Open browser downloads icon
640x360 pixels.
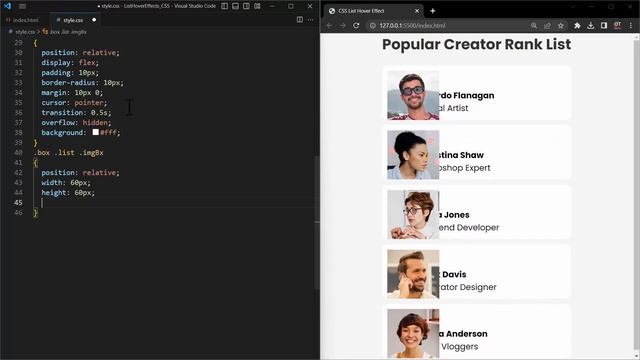591,25
